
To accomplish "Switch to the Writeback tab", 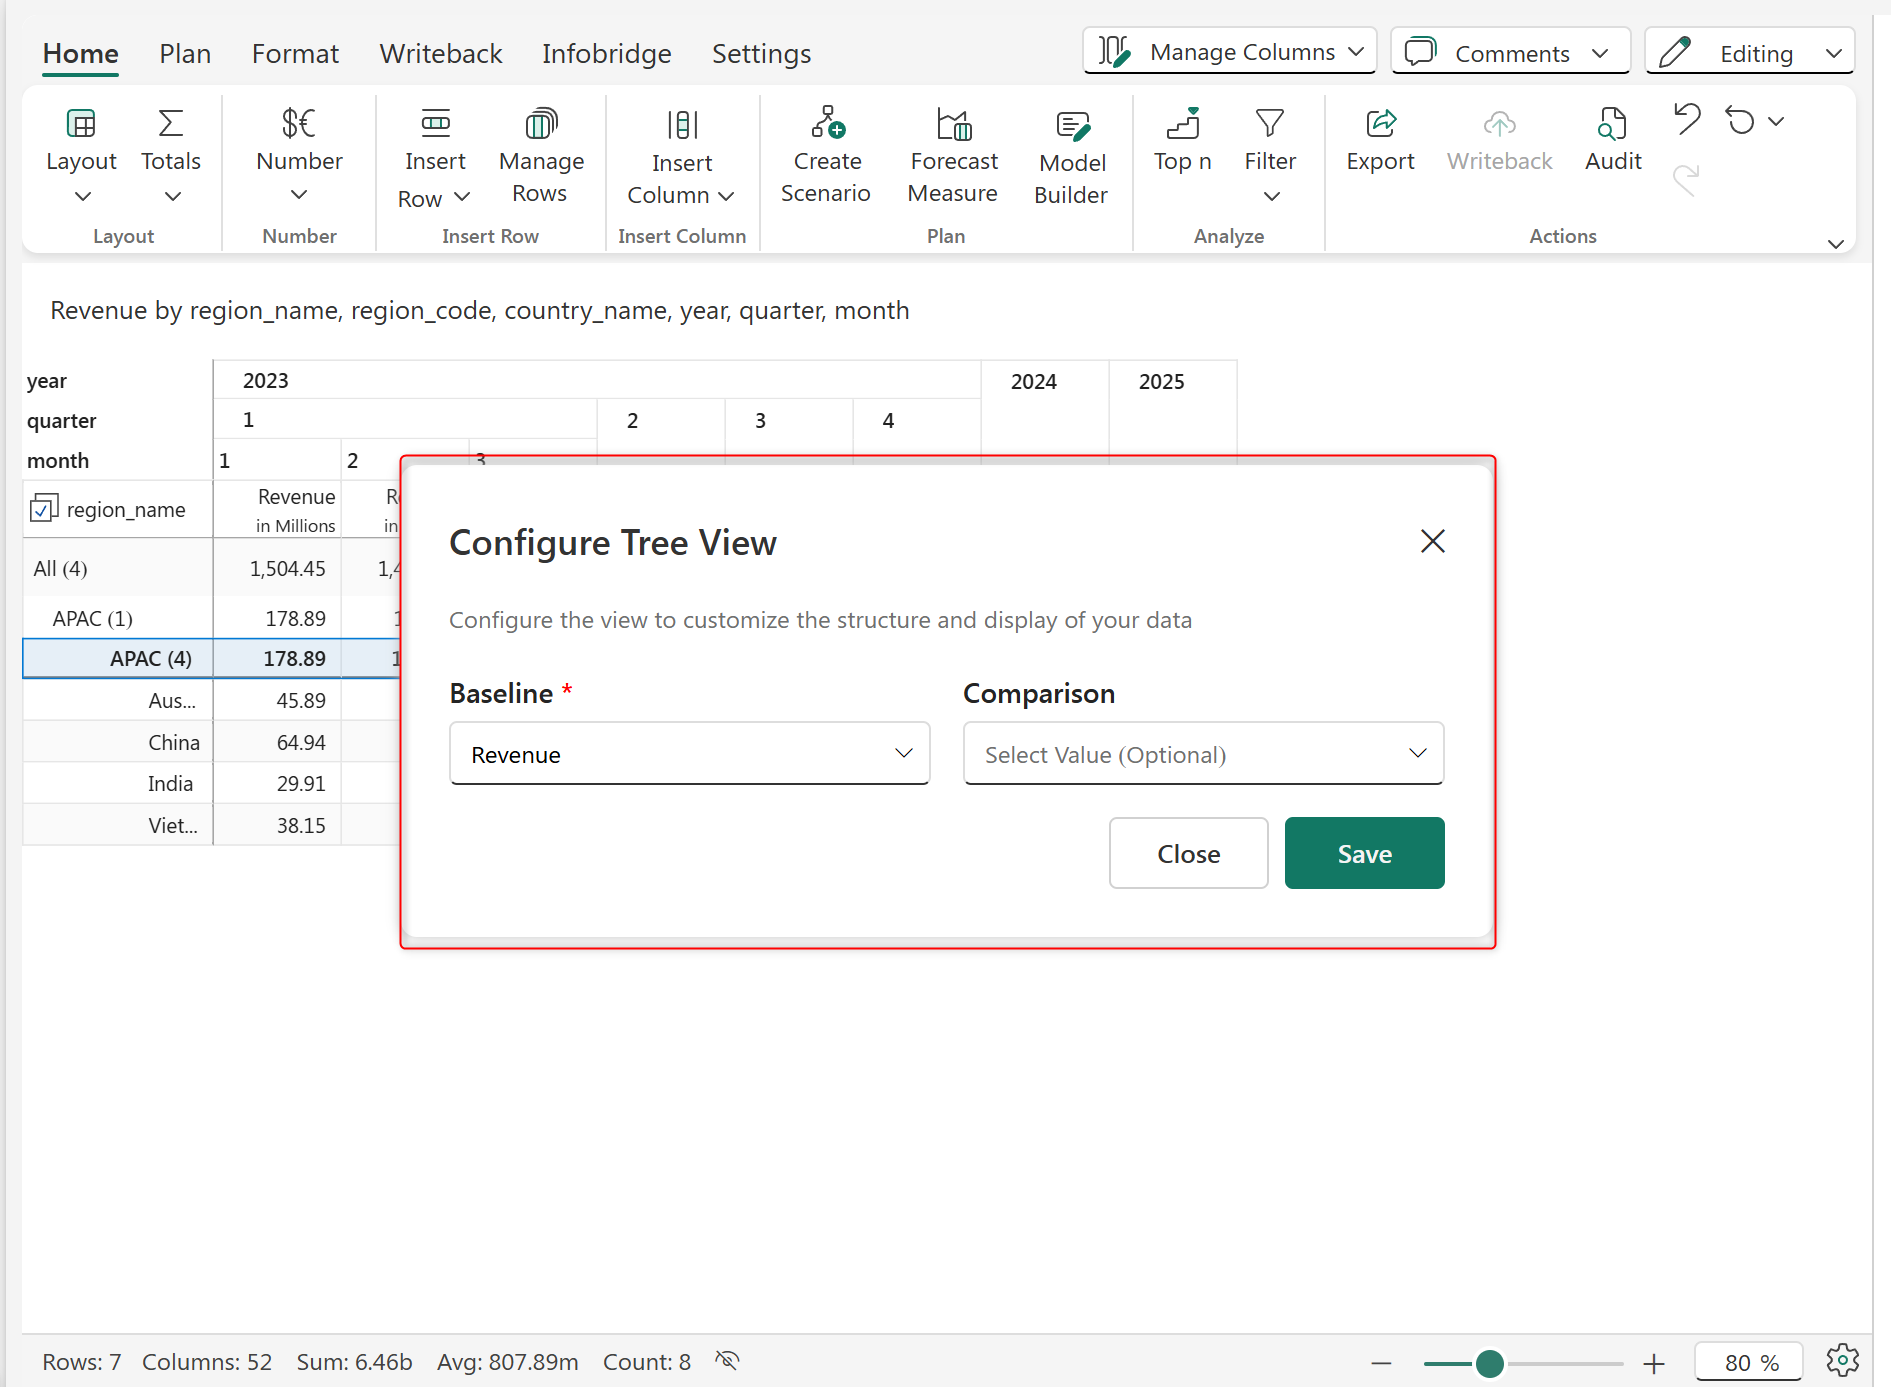I will coord(440,54).
